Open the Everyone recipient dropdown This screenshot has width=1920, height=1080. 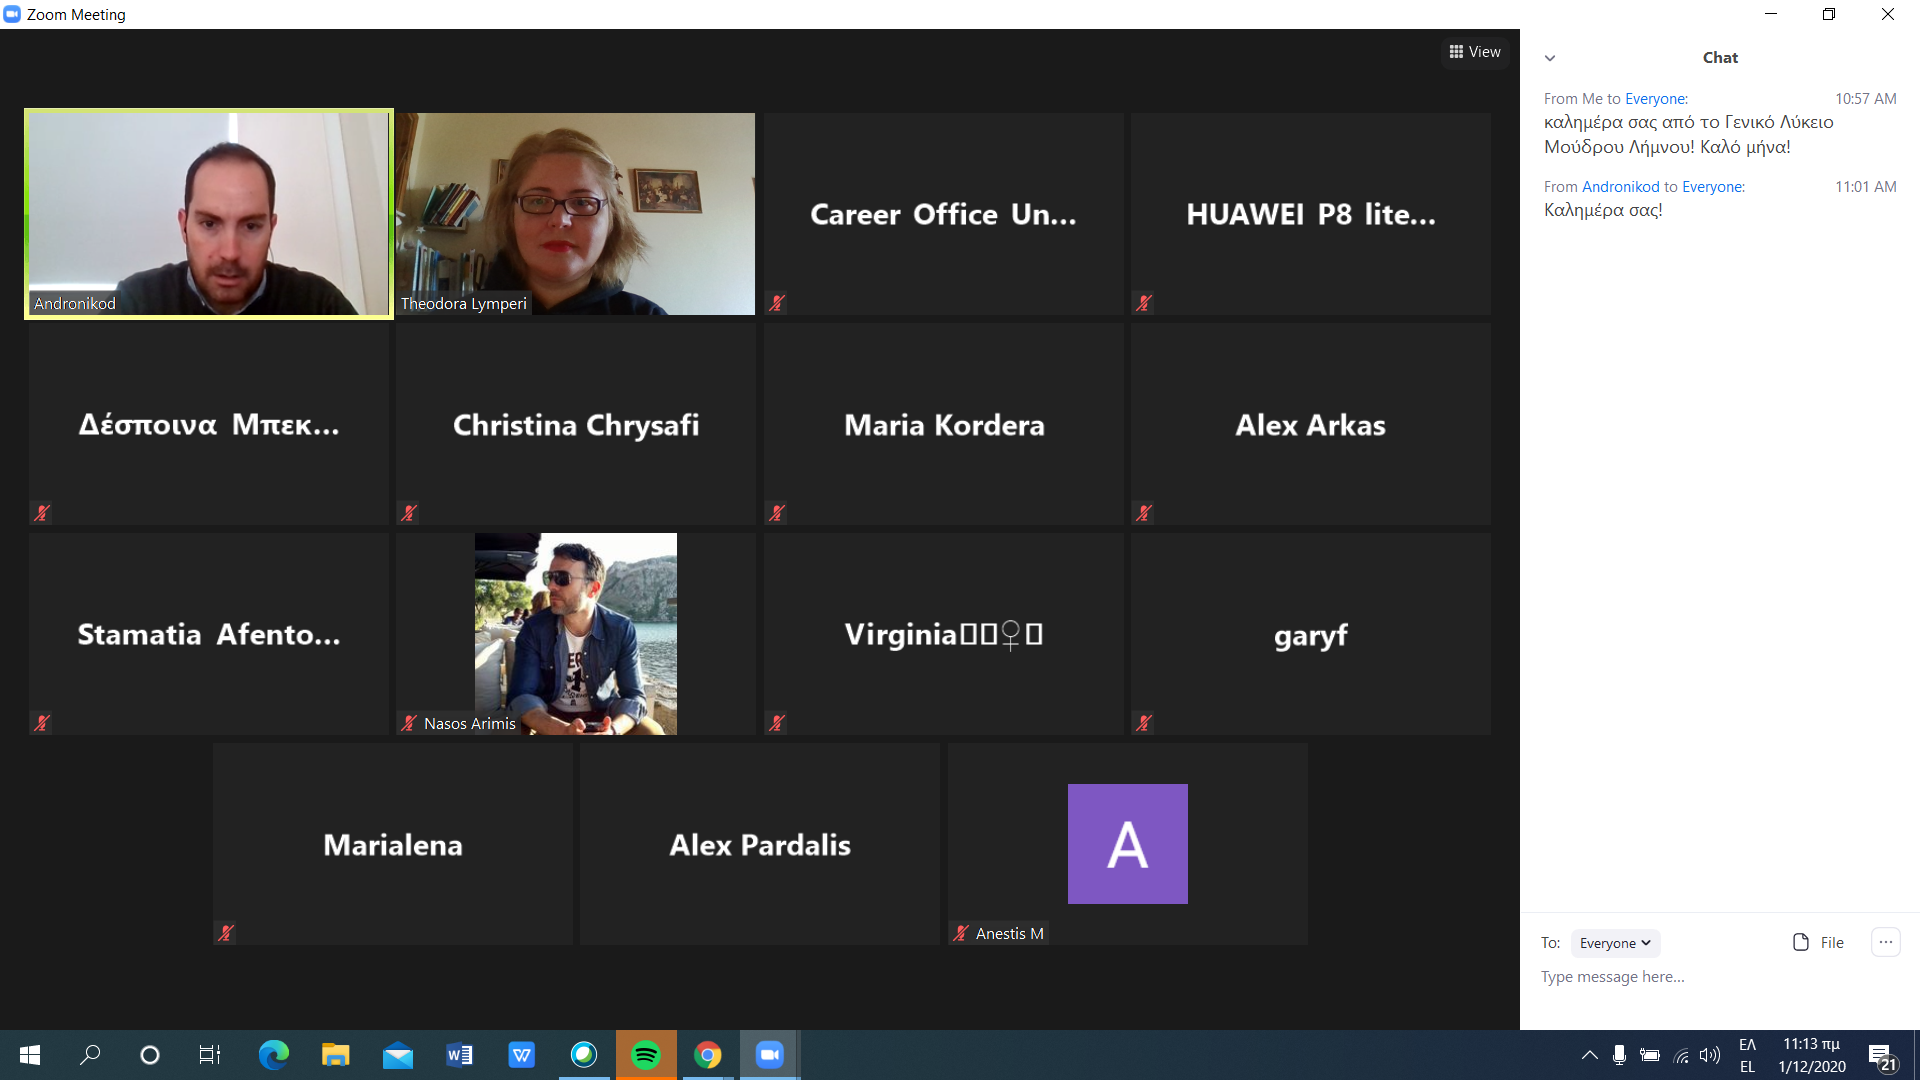point(1615,943)
